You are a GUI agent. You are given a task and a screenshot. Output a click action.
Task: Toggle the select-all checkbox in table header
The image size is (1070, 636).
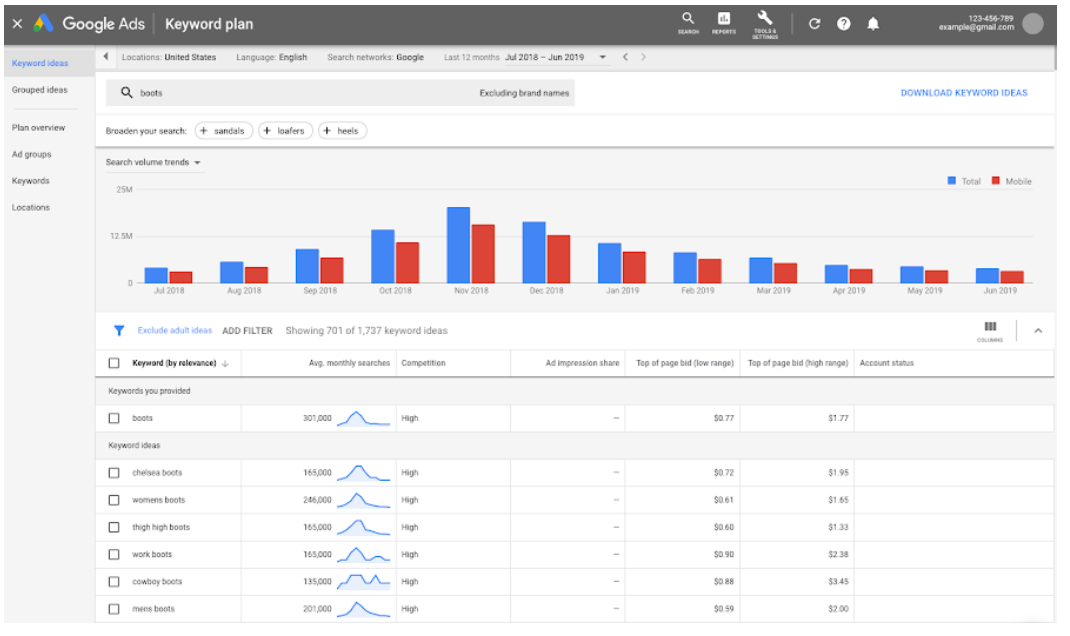pos(114,363)
